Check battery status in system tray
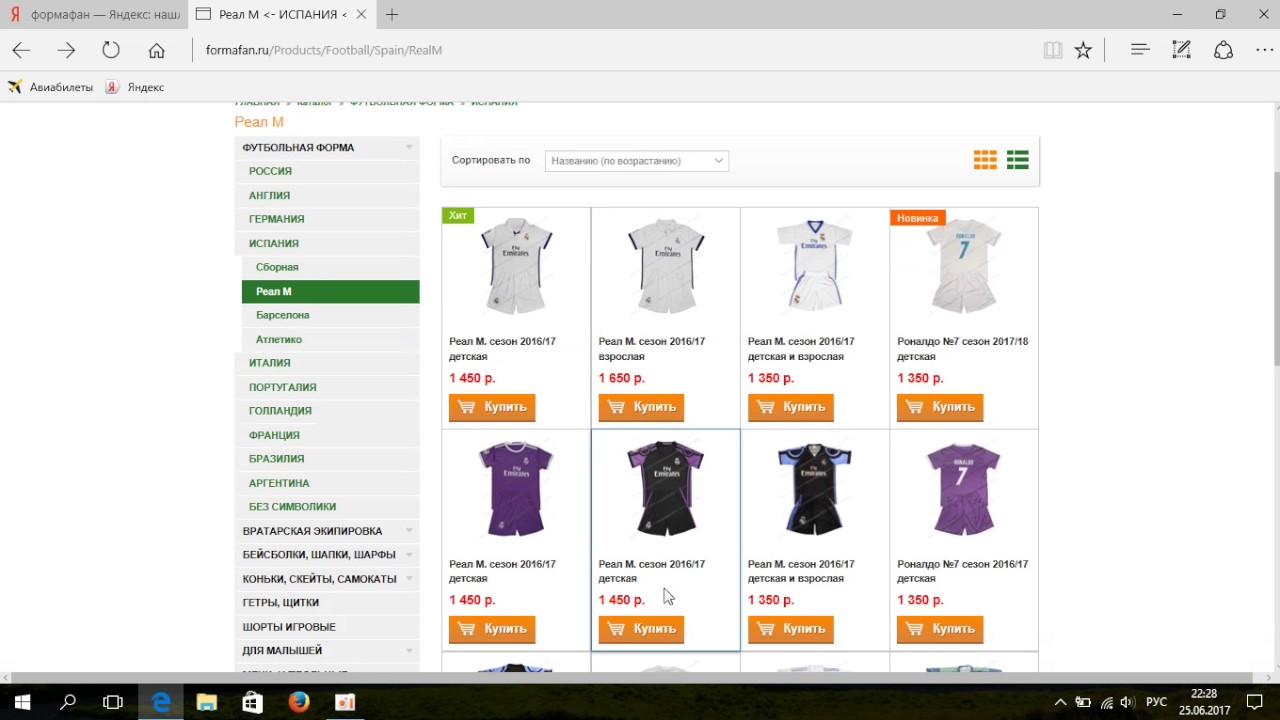The image size is (1280, 720). [1083, 702]
